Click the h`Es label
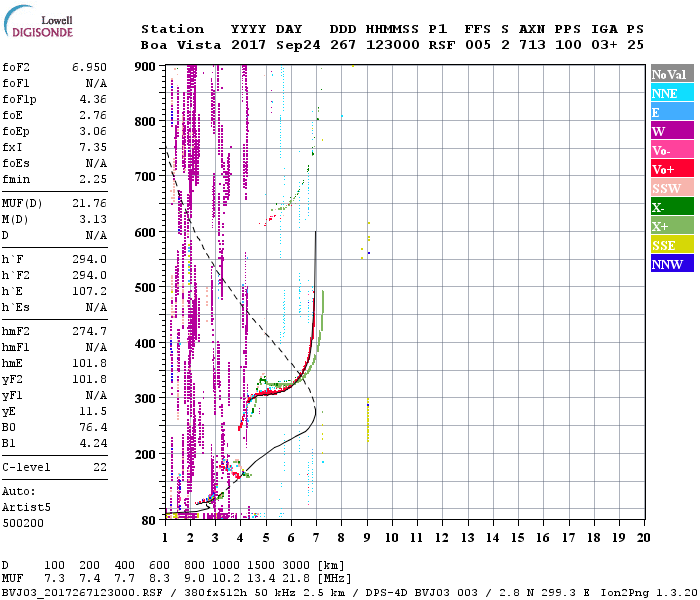This screenshot has width=700, height=600. [x=16, y=308]
